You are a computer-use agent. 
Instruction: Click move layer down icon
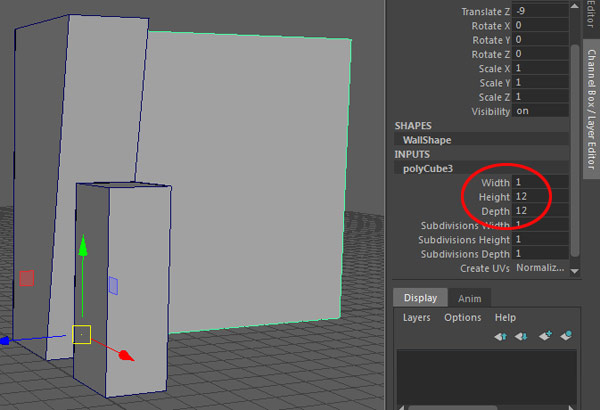tap(521, 336)
